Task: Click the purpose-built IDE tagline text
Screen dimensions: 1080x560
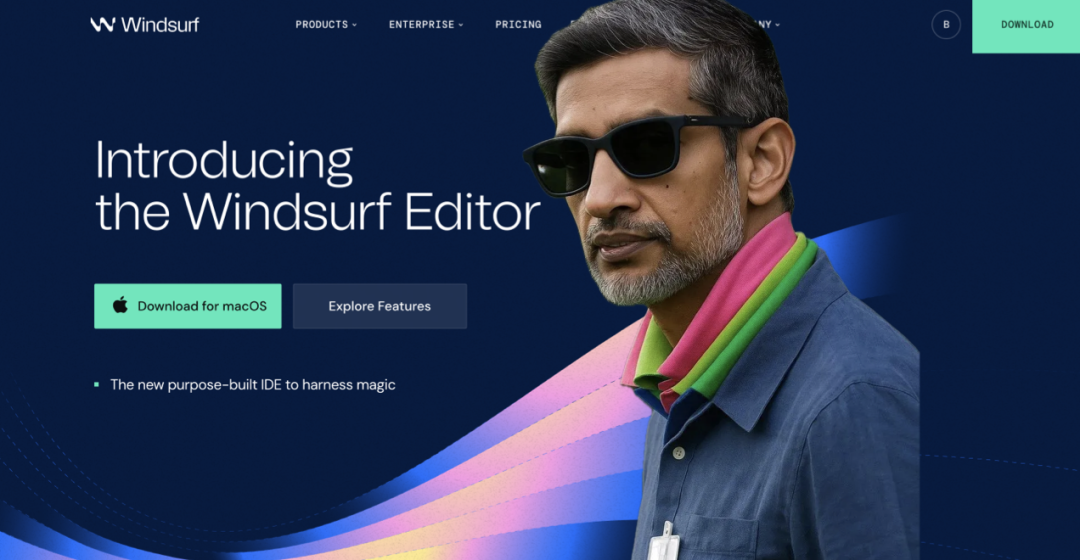Action: [252, 384]
